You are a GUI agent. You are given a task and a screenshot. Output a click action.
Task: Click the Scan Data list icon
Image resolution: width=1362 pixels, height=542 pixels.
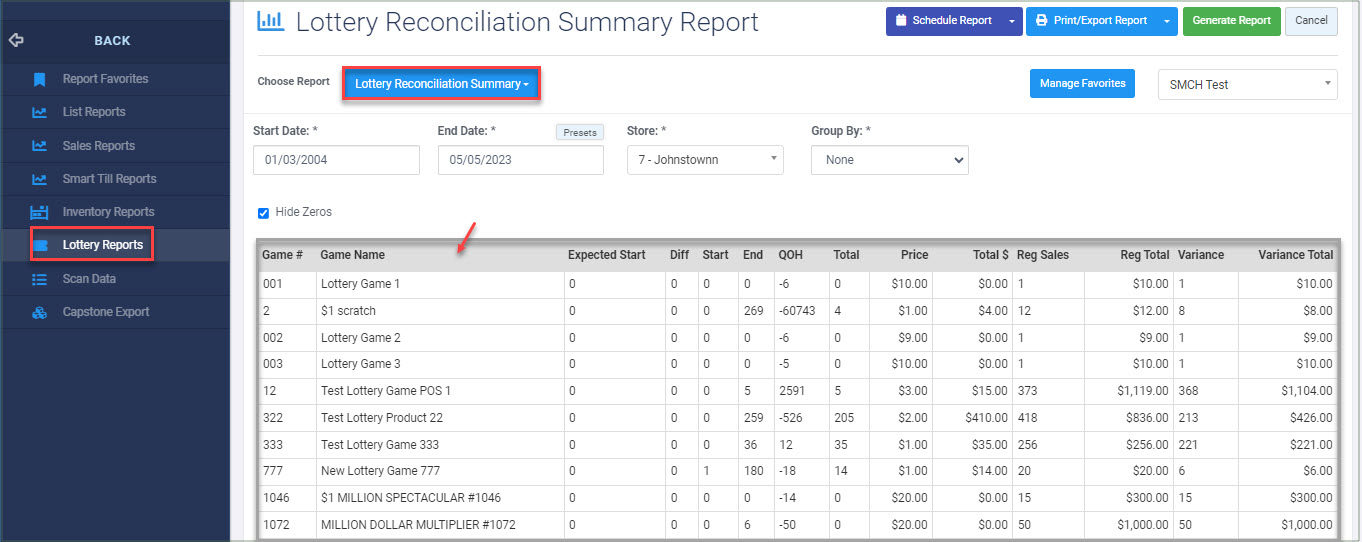tap(39, 279)
